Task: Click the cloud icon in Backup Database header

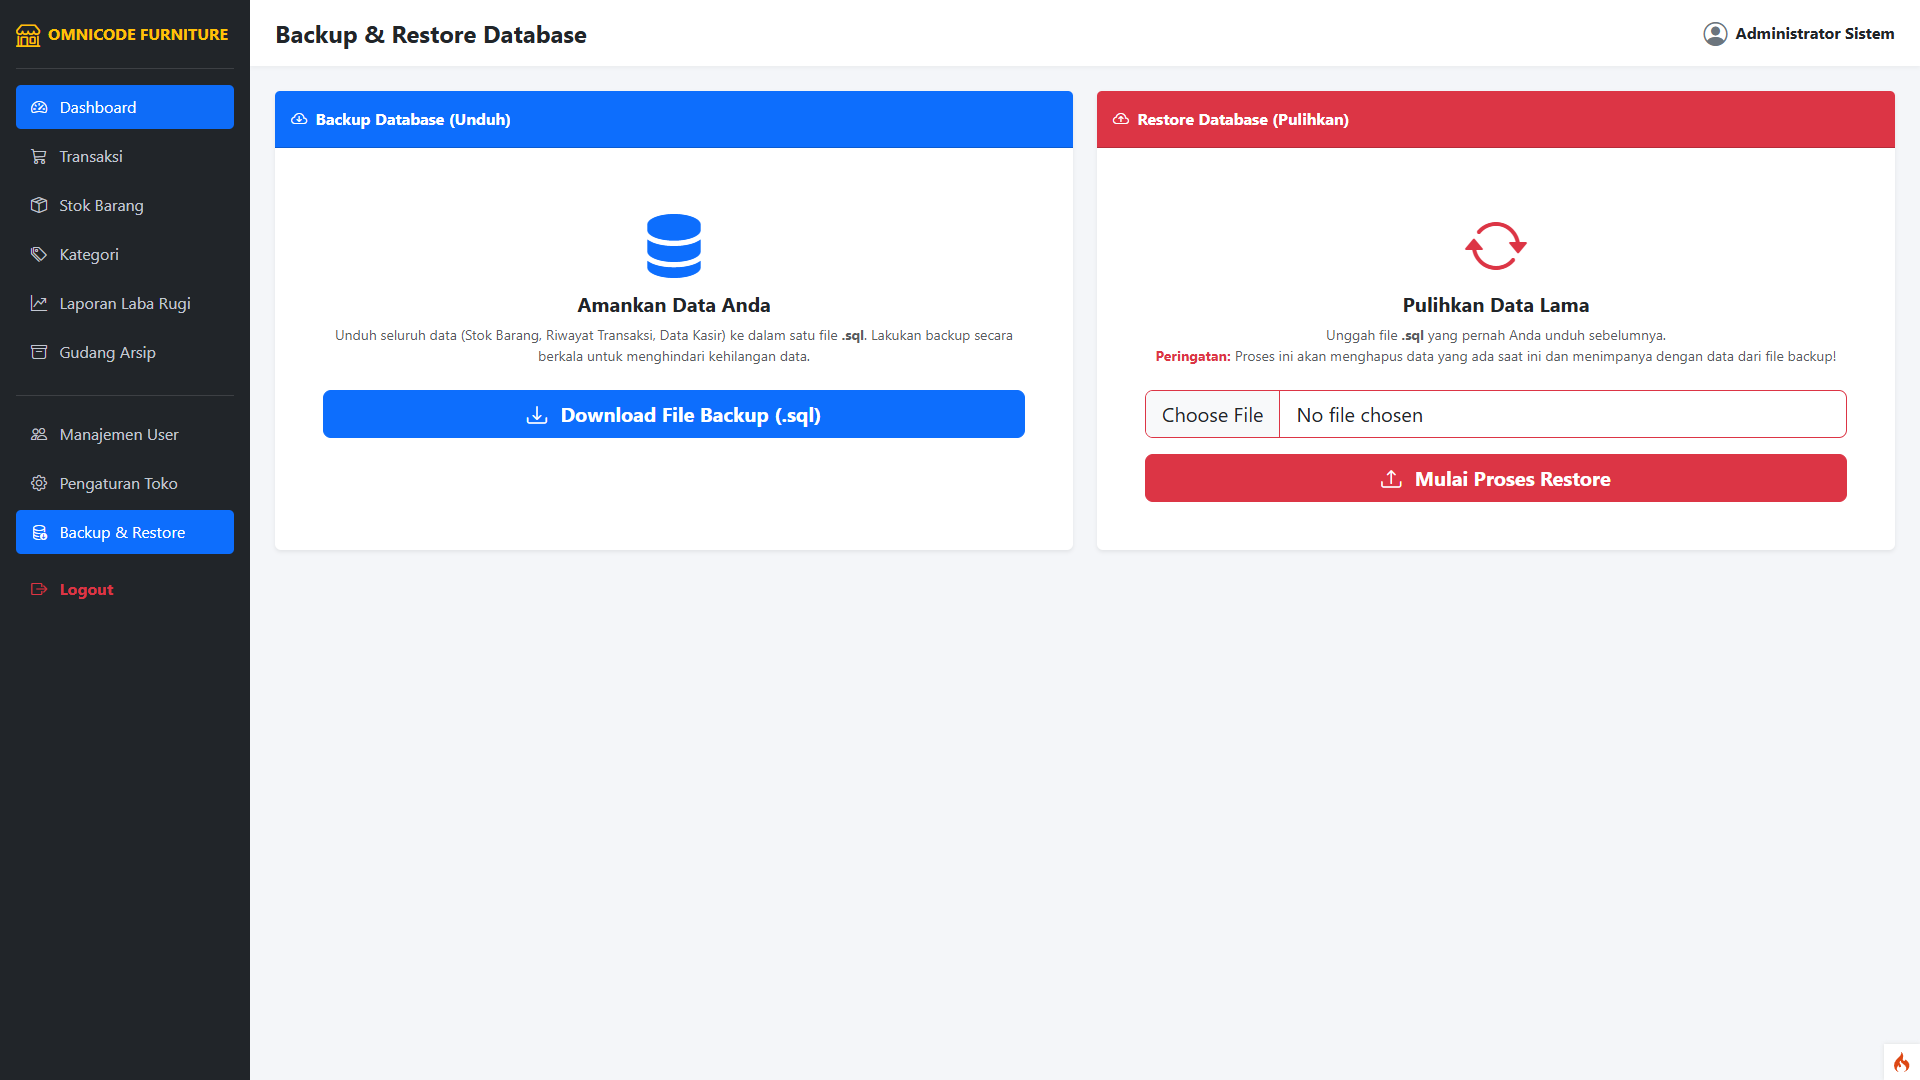Action: tap(299, 119)
